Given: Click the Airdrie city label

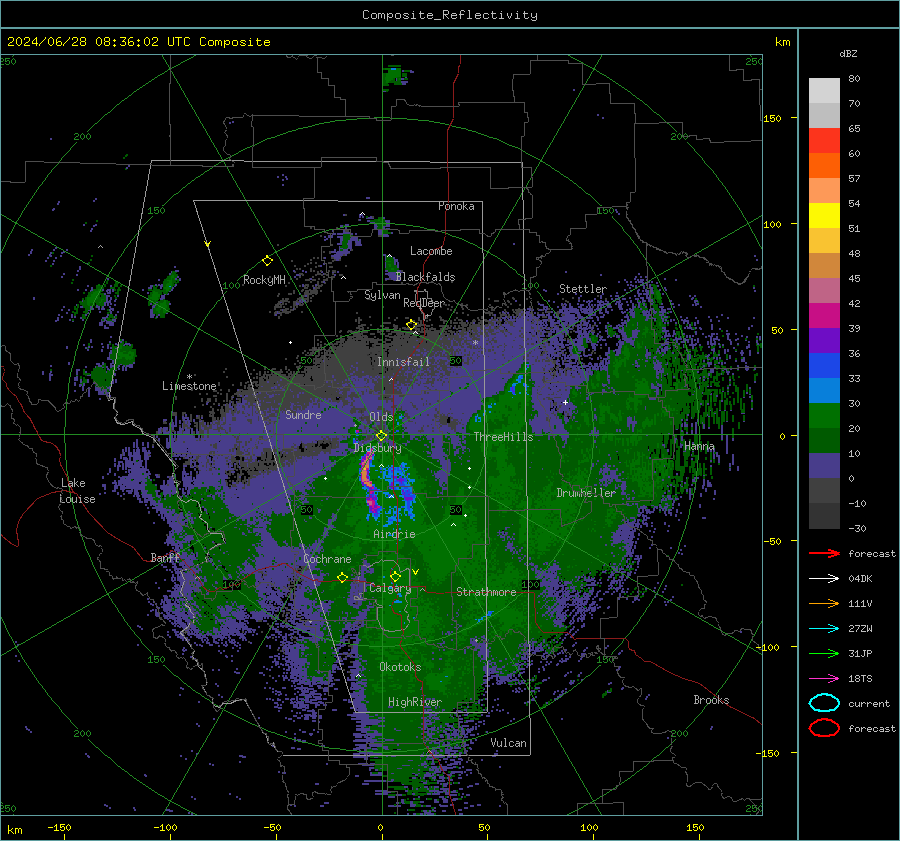Looking at the screenshot, I should click(394, 534).
